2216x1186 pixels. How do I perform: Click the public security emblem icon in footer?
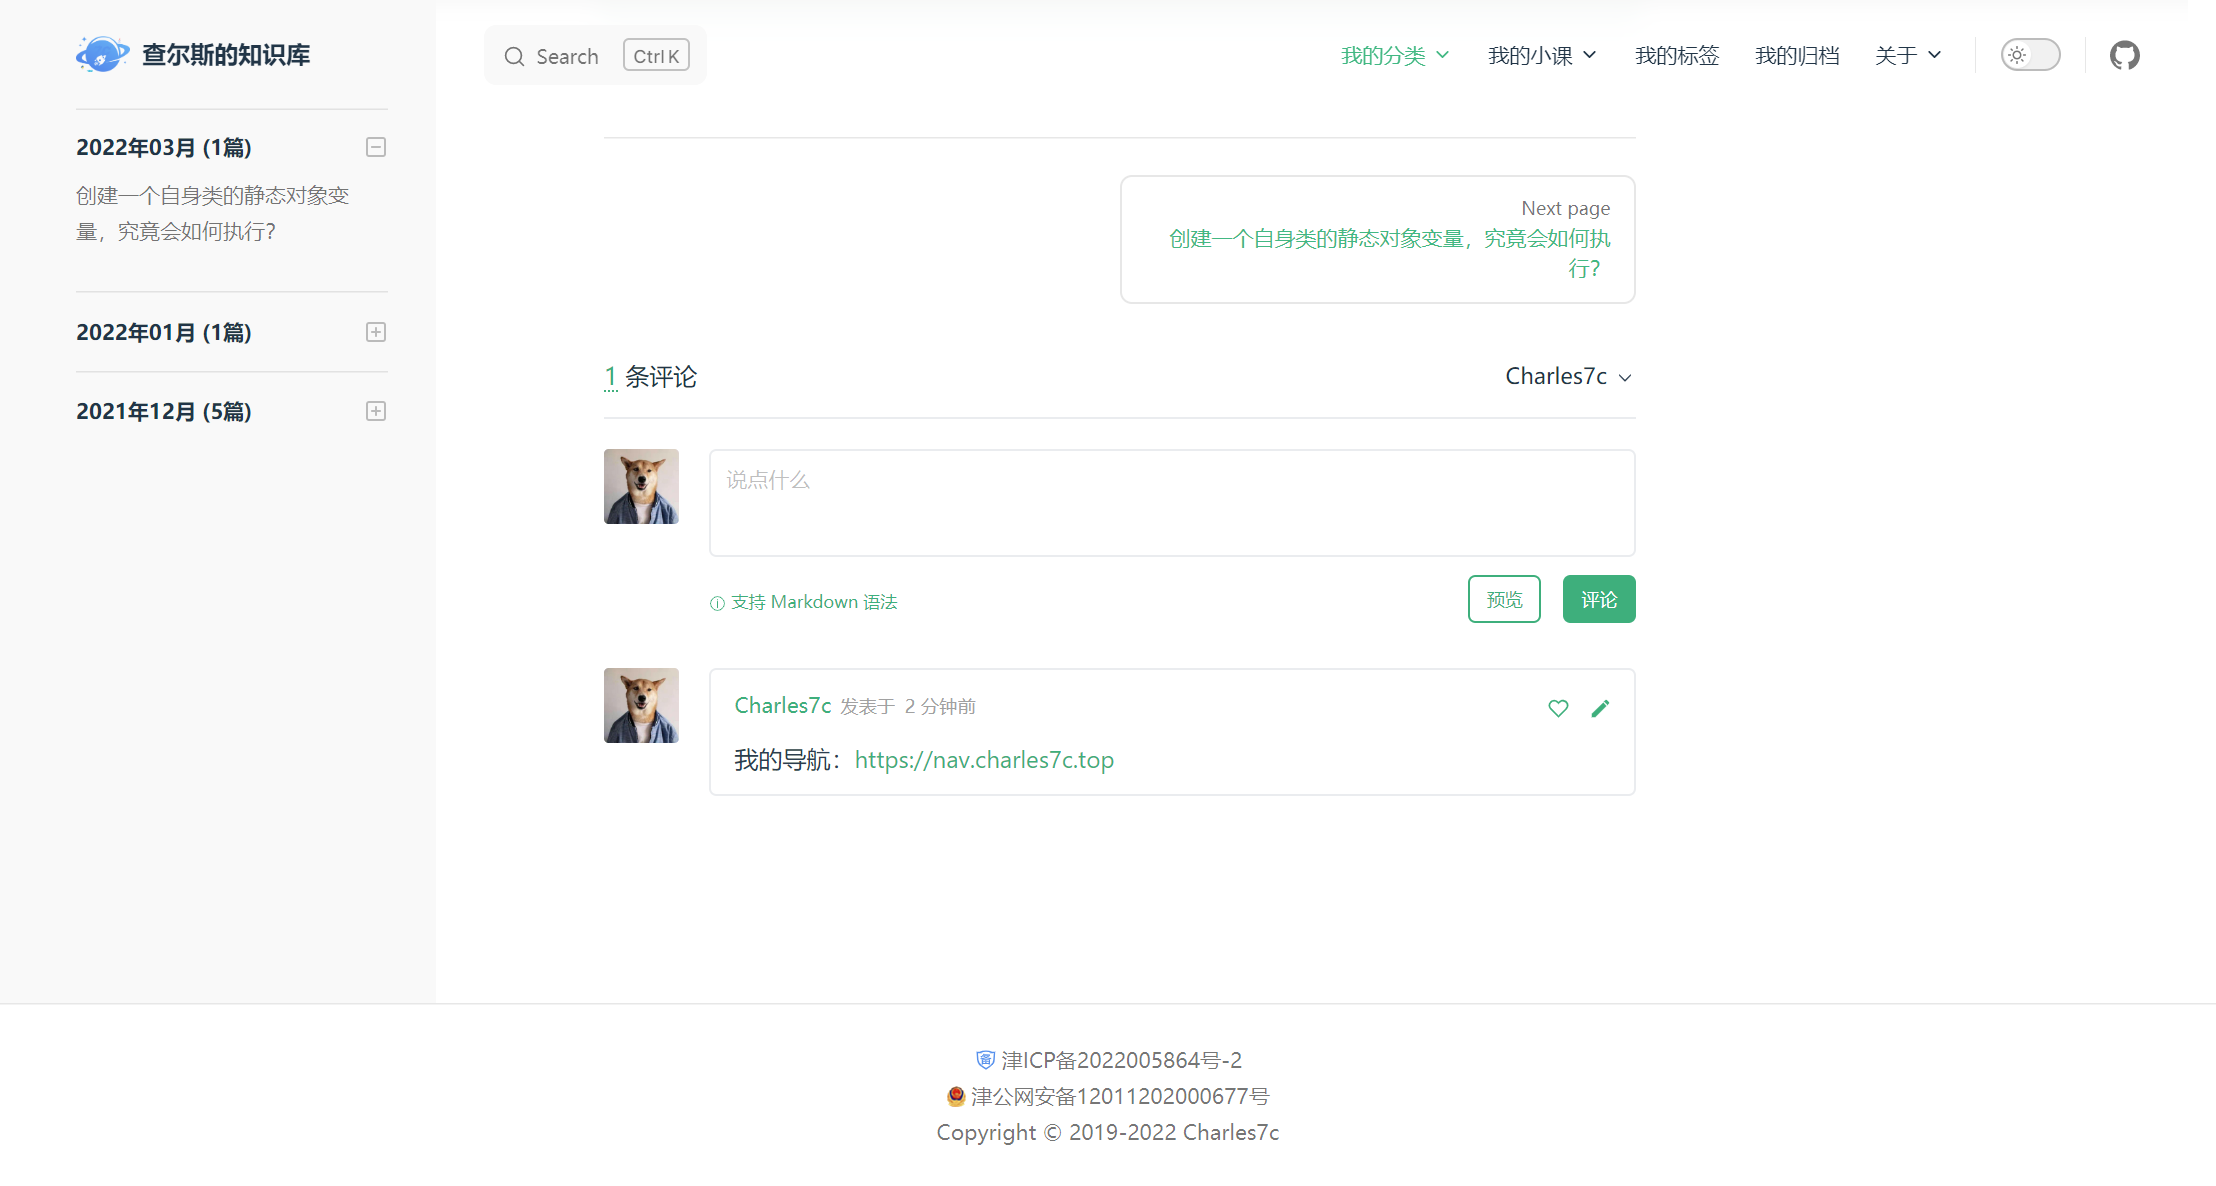point(956,1096)
